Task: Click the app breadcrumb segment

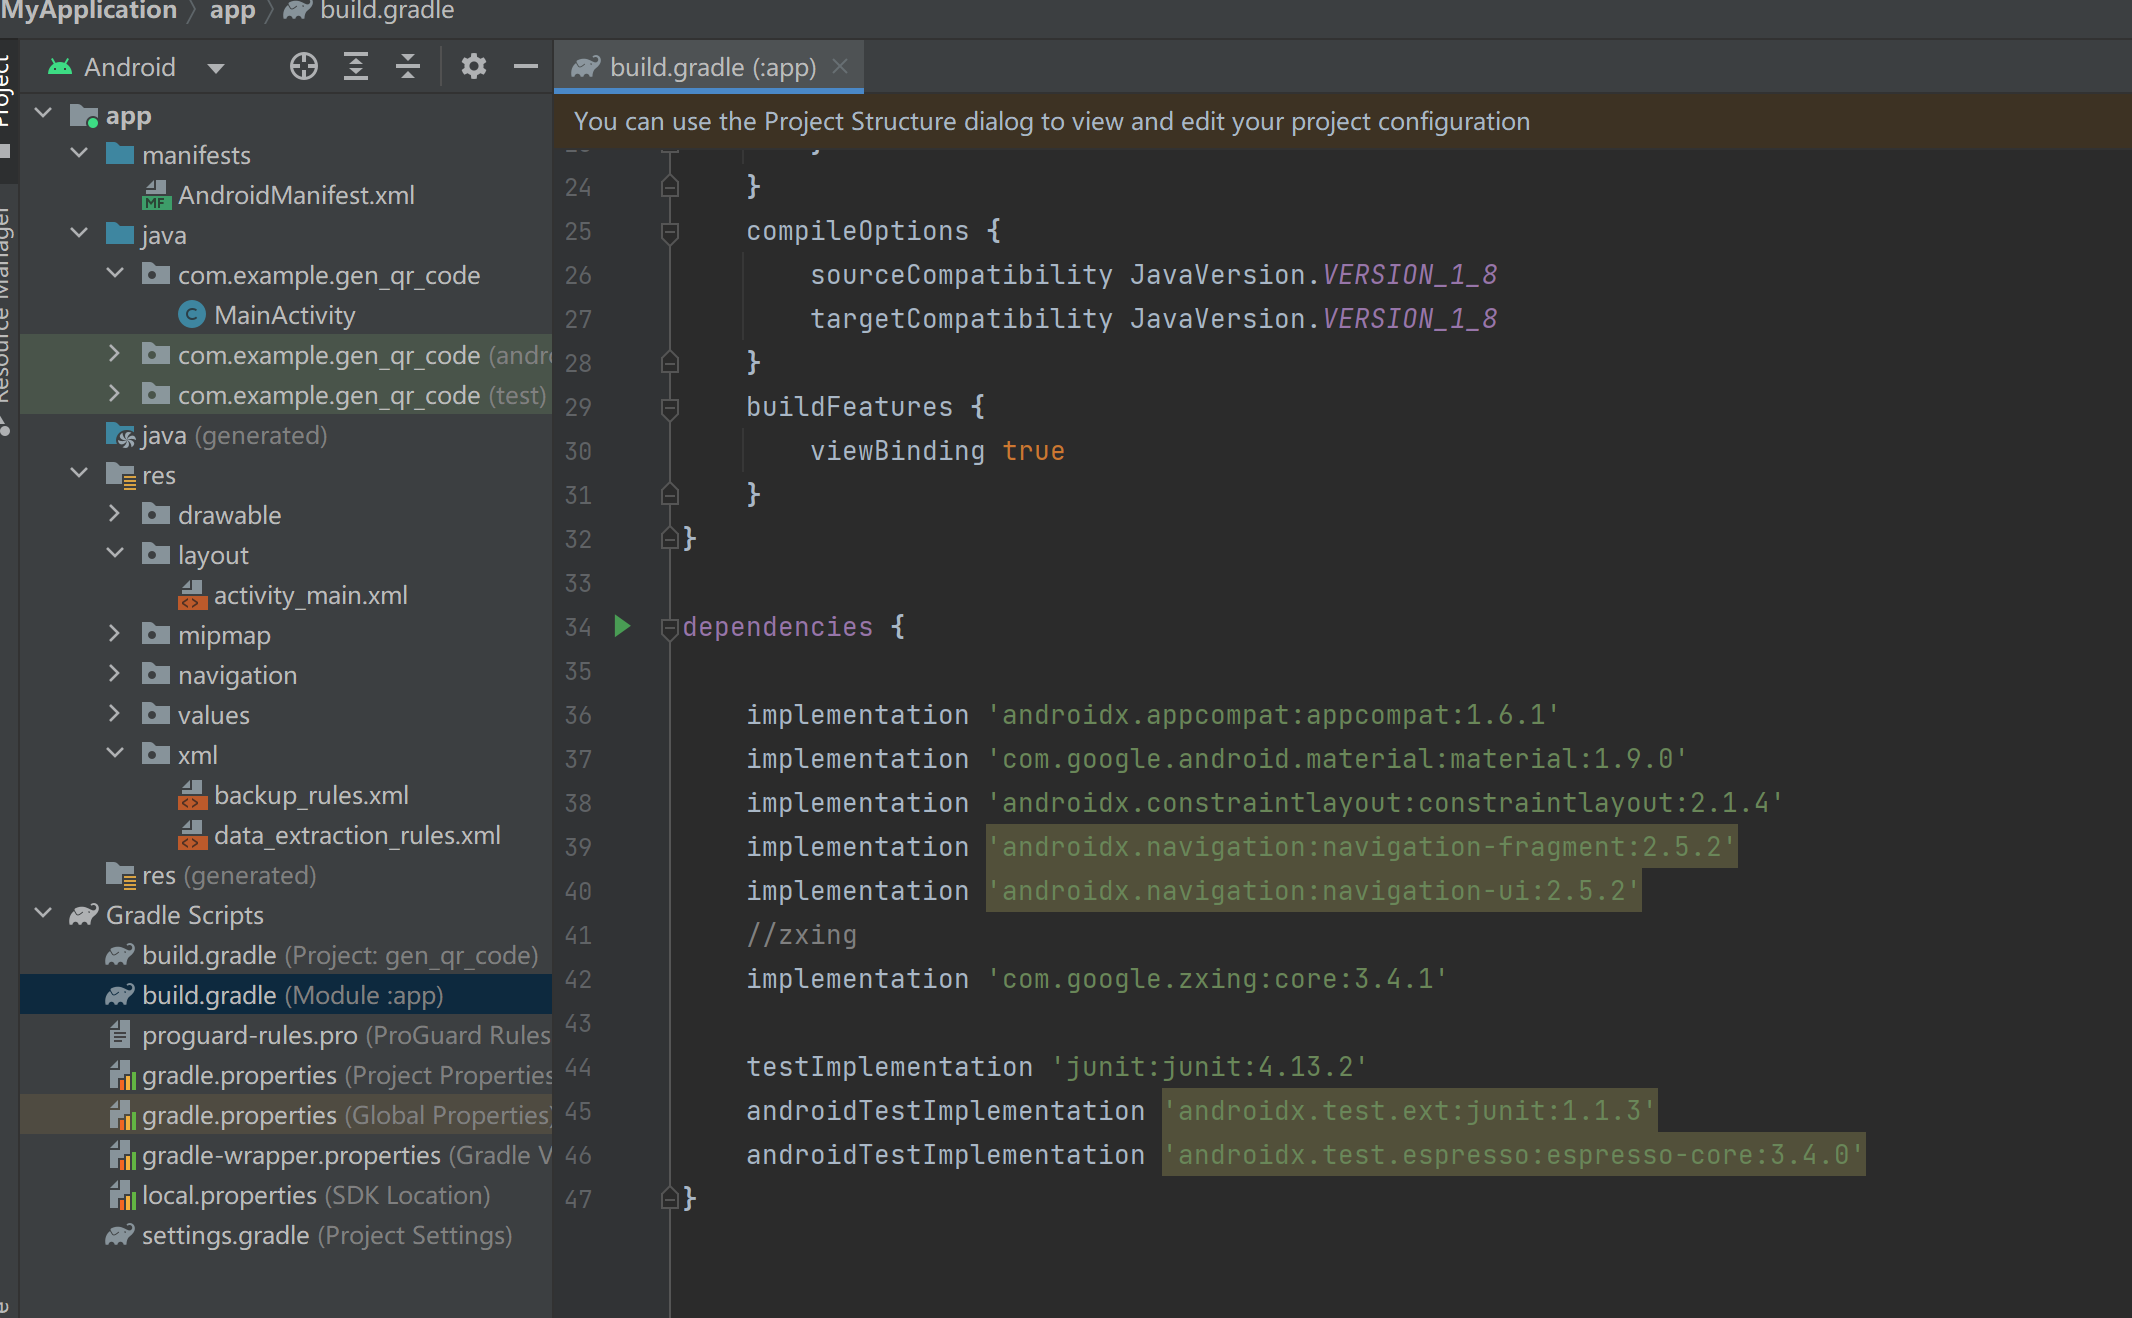Action: [x=232, y=11]
